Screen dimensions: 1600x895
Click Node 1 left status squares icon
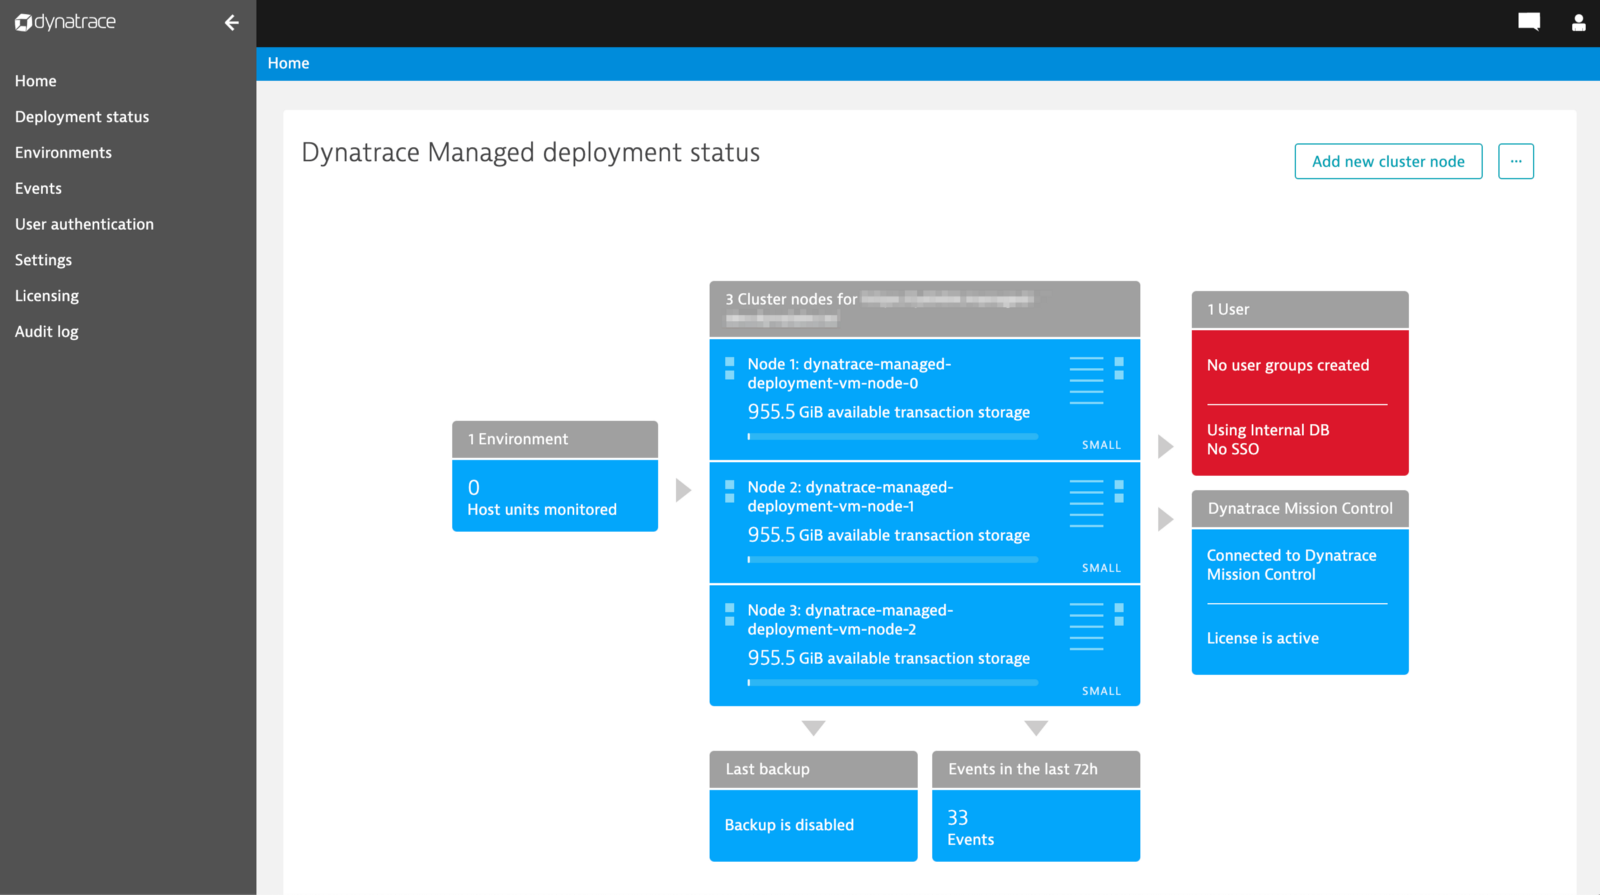[730, 368]
